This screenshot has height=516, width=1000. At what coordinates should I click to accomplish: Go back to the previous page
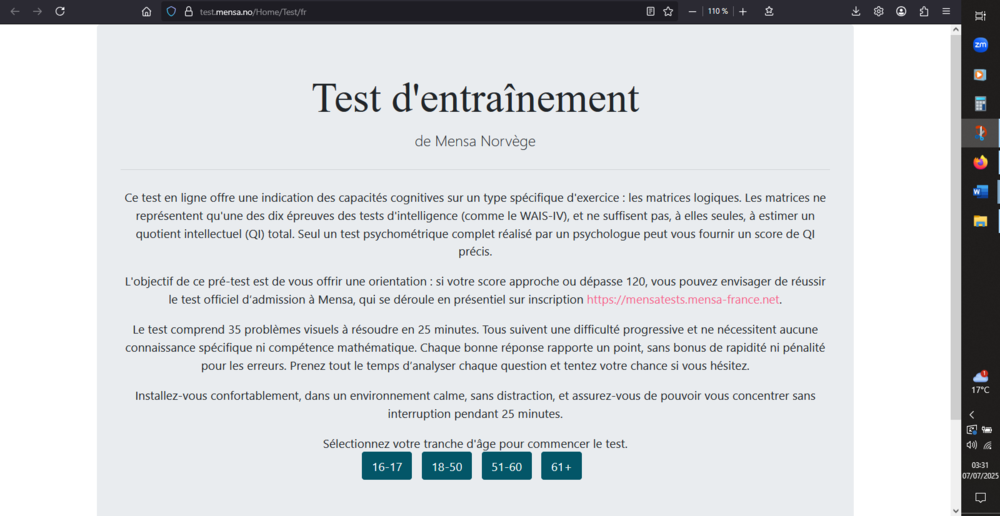coord(15,11)
